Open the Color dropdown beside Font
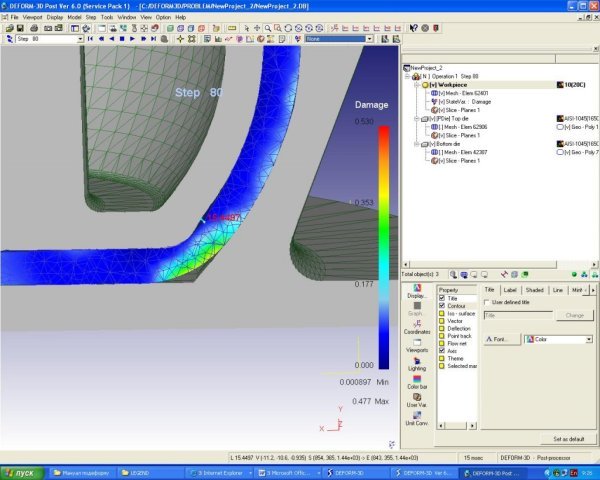The image size is (600, 480). [589, 339]
